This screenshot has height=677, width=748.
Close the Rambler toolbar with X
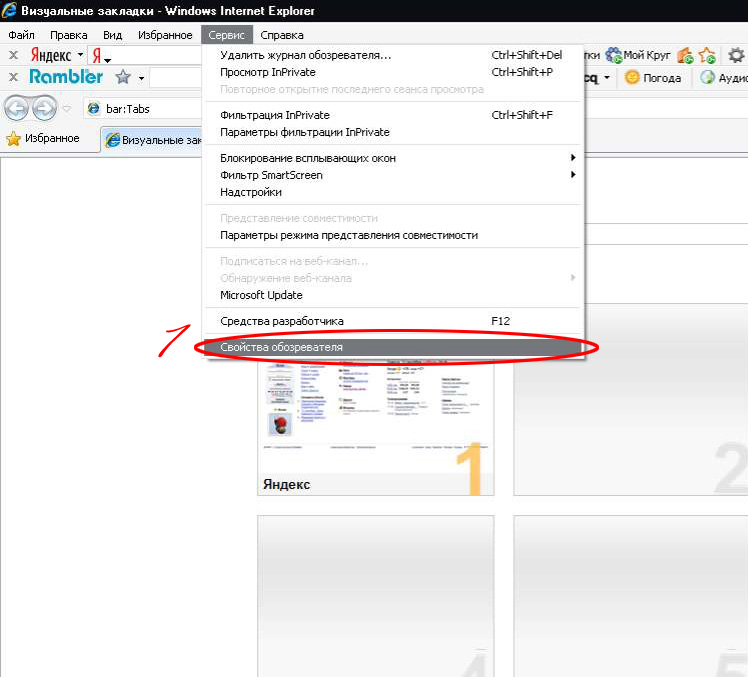pyautogui.click(x=13, y=77)
